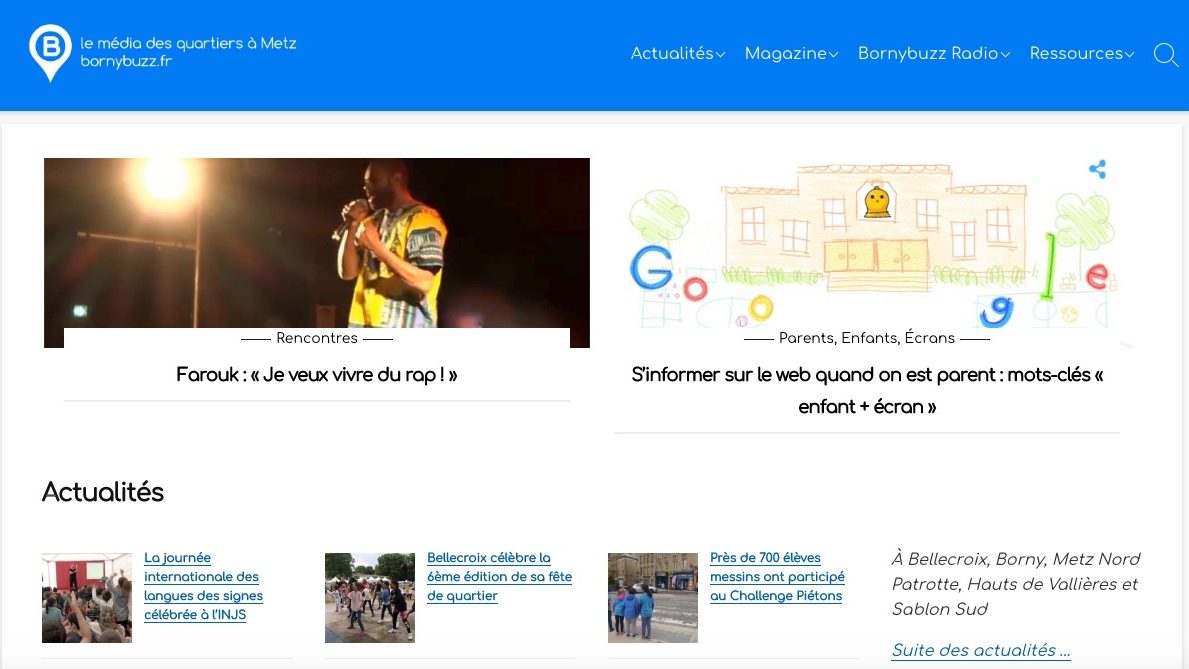
Task: Read 'La journée internationale des langues des signes' article
Action: point(203,586)
